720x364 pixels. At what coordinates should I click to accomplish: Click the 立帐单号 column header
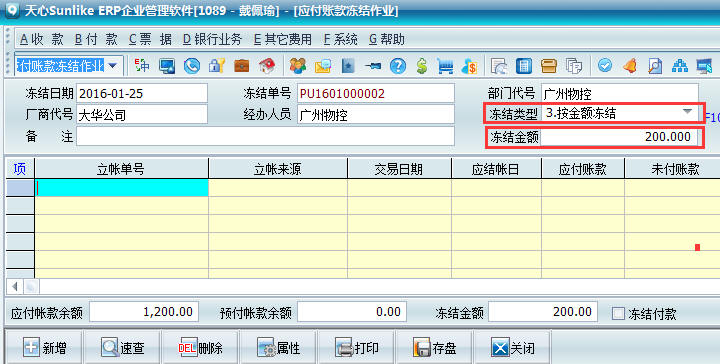[x=121, y=169]
